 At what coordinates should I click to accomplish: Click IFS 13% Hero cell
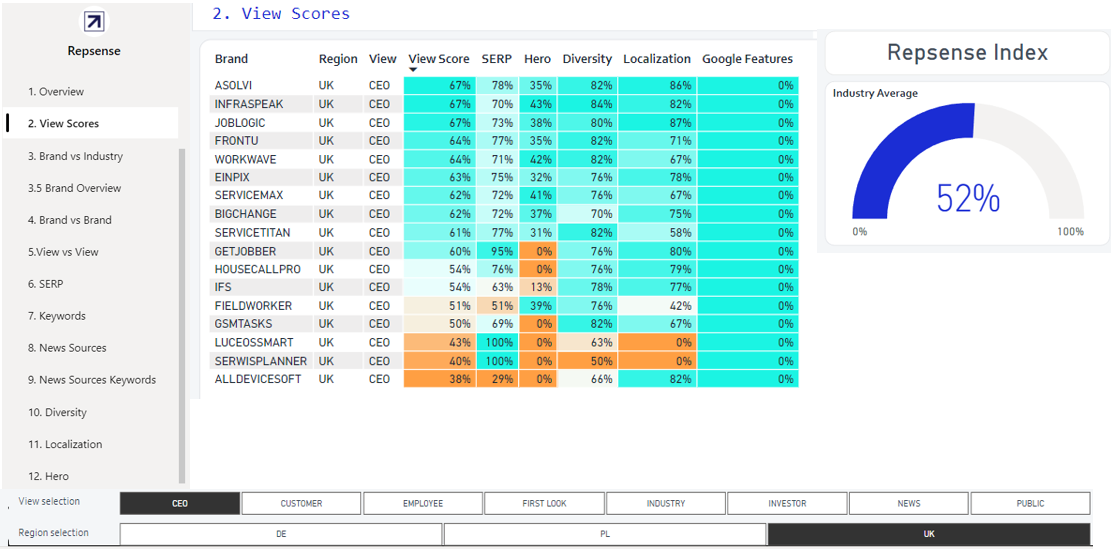coord(538,287)
